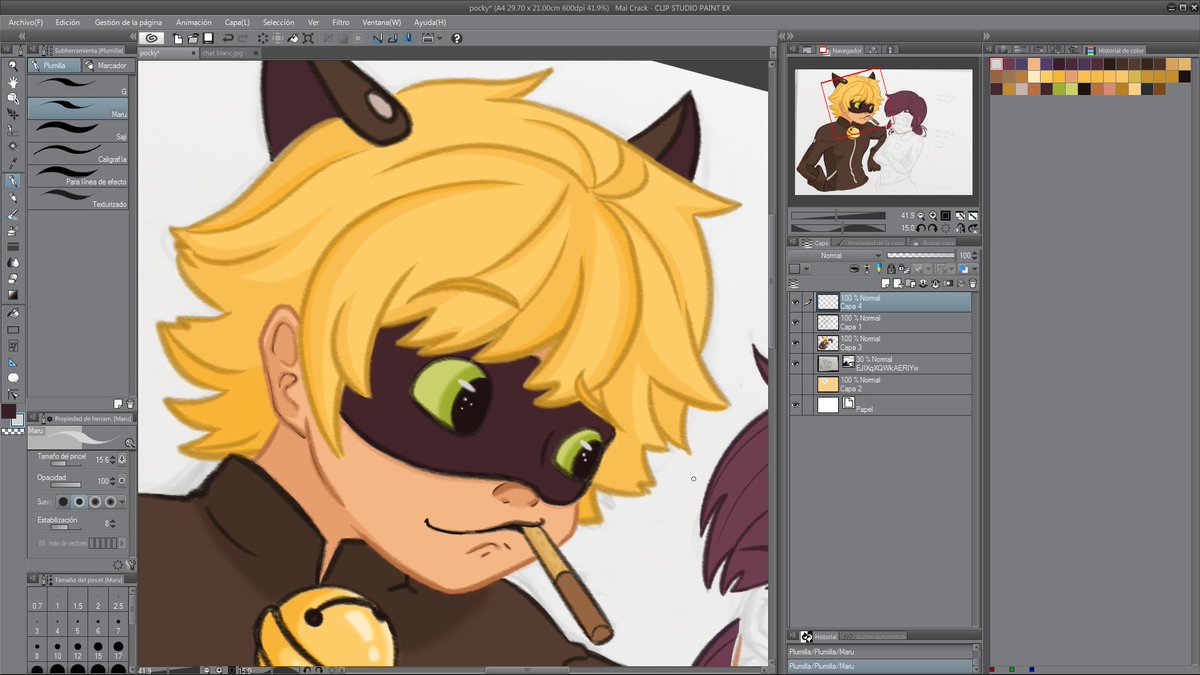Screen dimensions: 1200x675
Task: Select the top Plumilla/Plumilla/Maru history entry
Action: (x=880, y=651)
